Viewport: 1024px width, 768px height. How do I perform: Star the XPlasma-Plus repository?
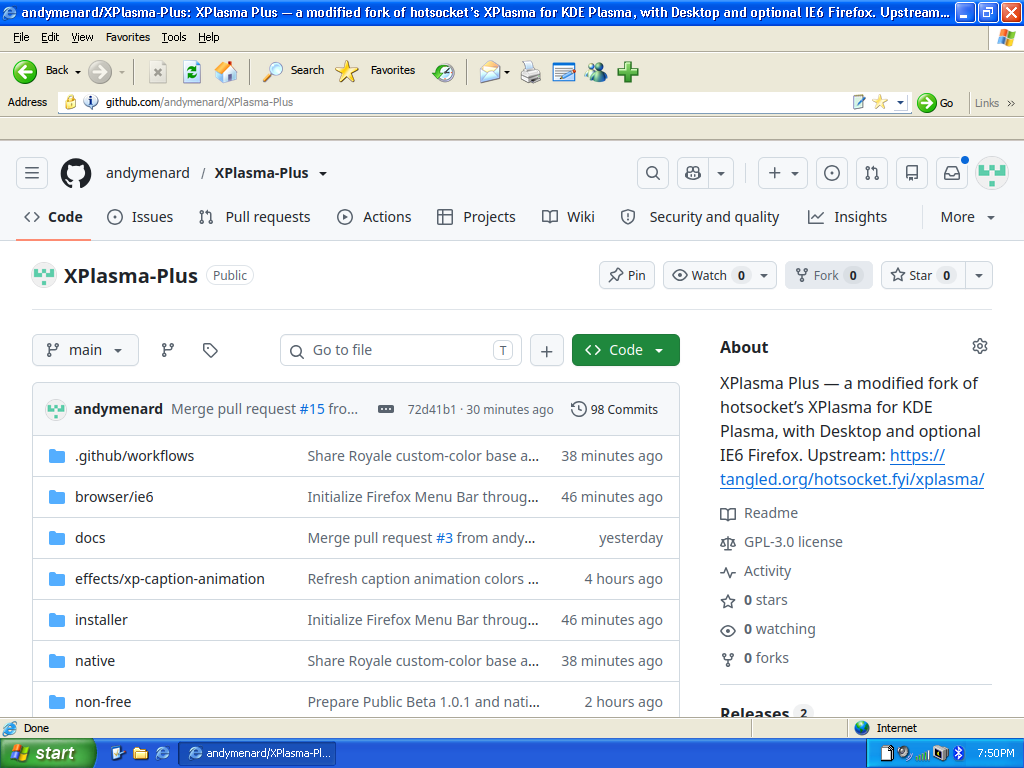922,276
